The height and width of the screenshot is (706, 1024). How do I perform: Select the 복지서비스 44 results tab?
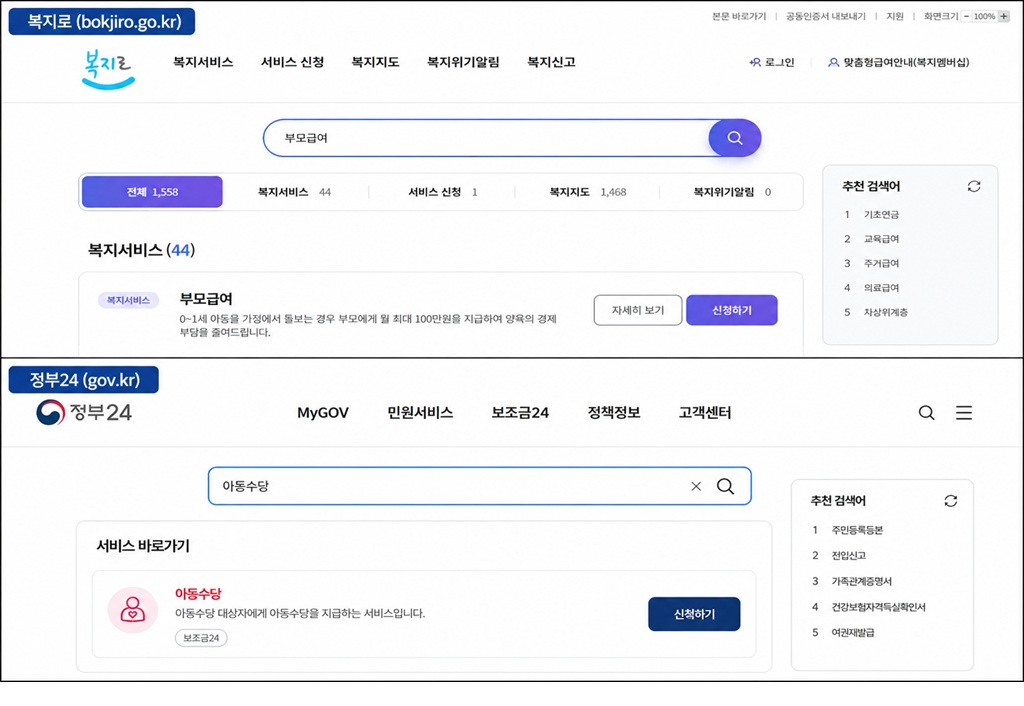295,192
